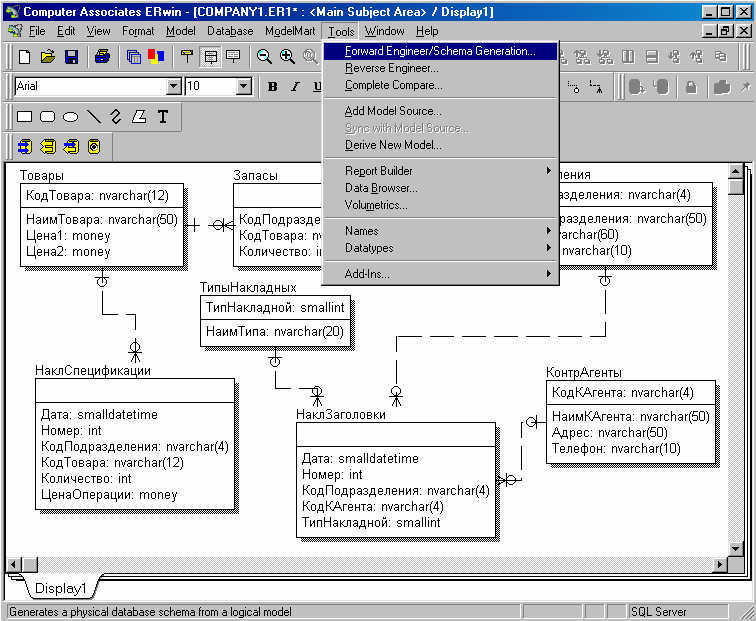Open the Model menu
Image resolution: width=756 pixels, height=621 pixels.
181,31
